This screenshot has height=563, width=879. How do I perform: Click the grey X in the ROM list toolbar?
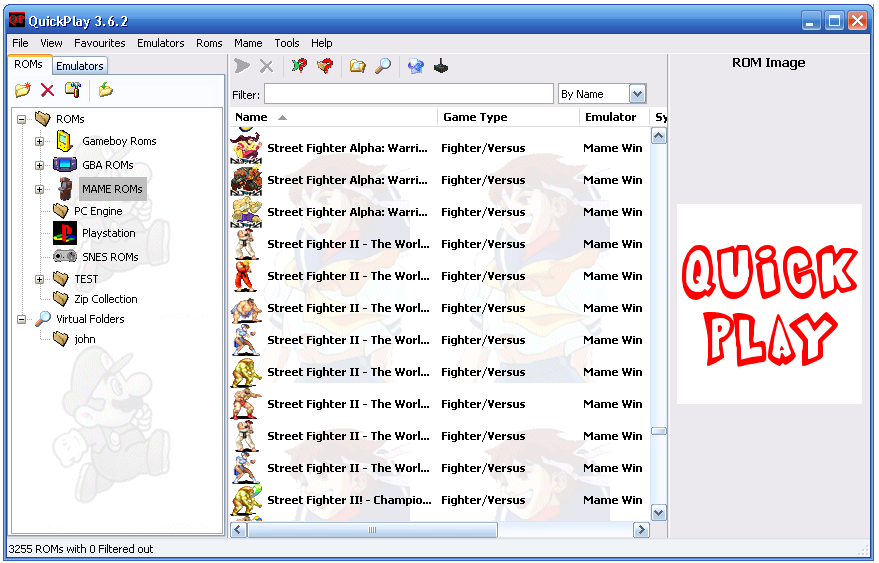(x=266, y=66)
